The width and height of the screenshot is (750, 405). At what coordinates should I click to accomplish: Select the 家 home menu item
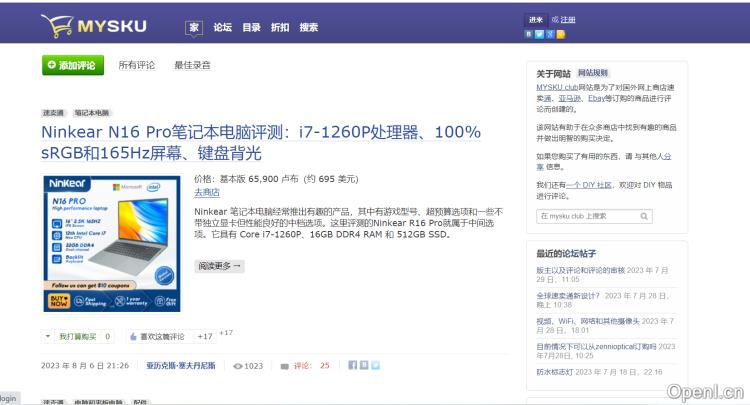tap(194, 27)
